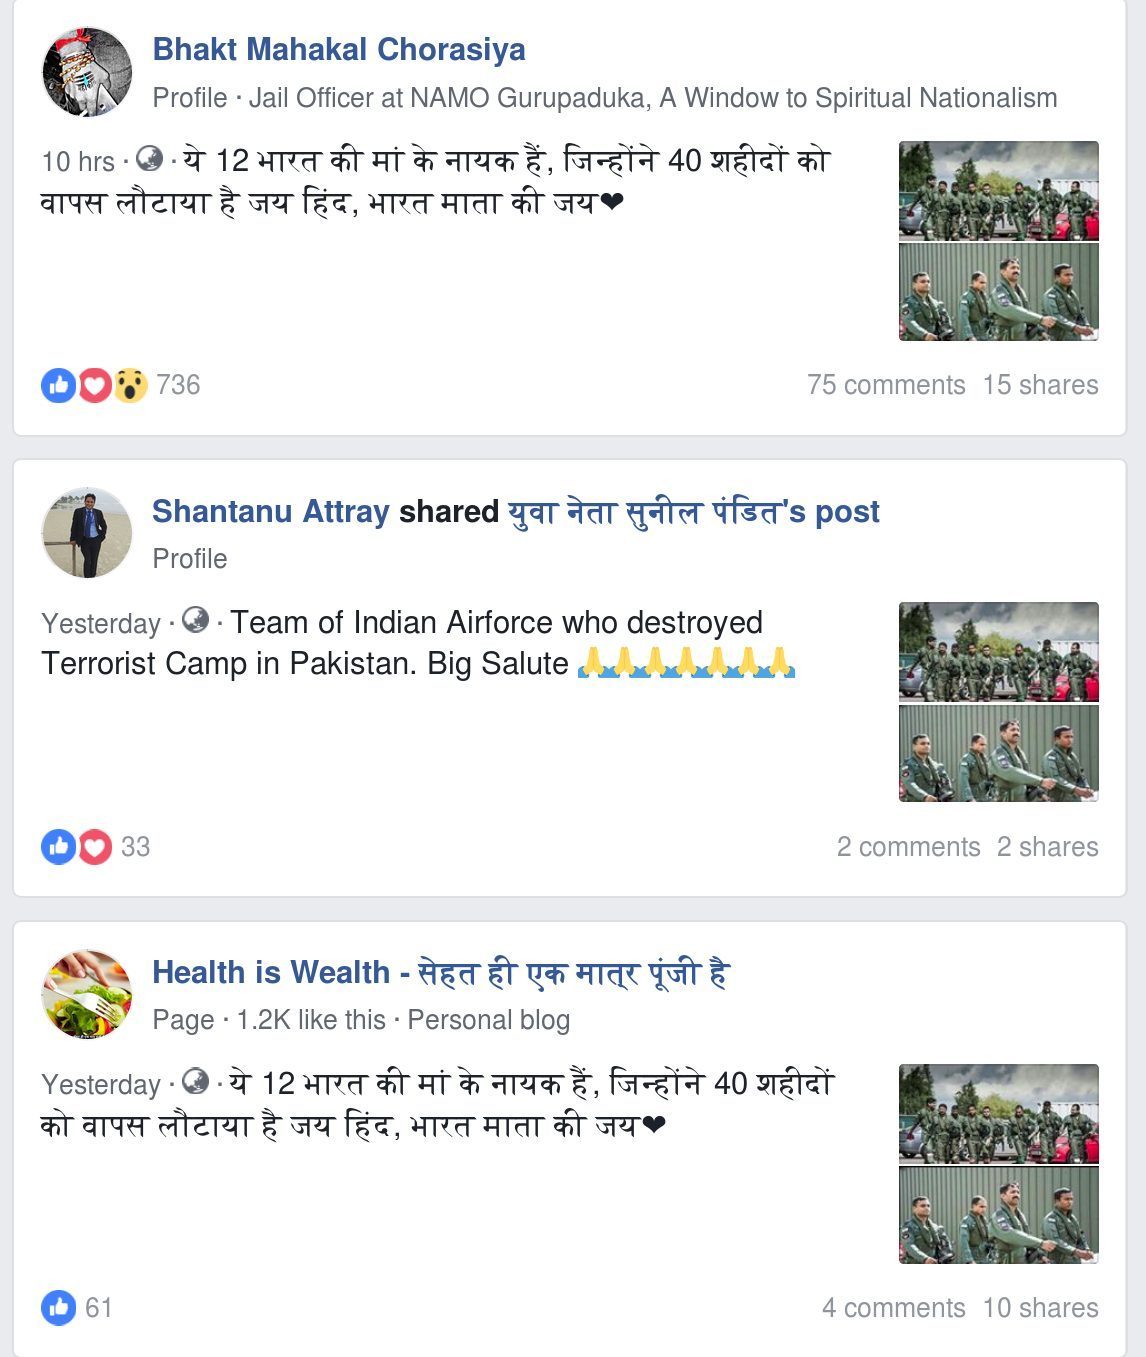Click the heart reaction icon on Shantanu's post

(95, 847)
